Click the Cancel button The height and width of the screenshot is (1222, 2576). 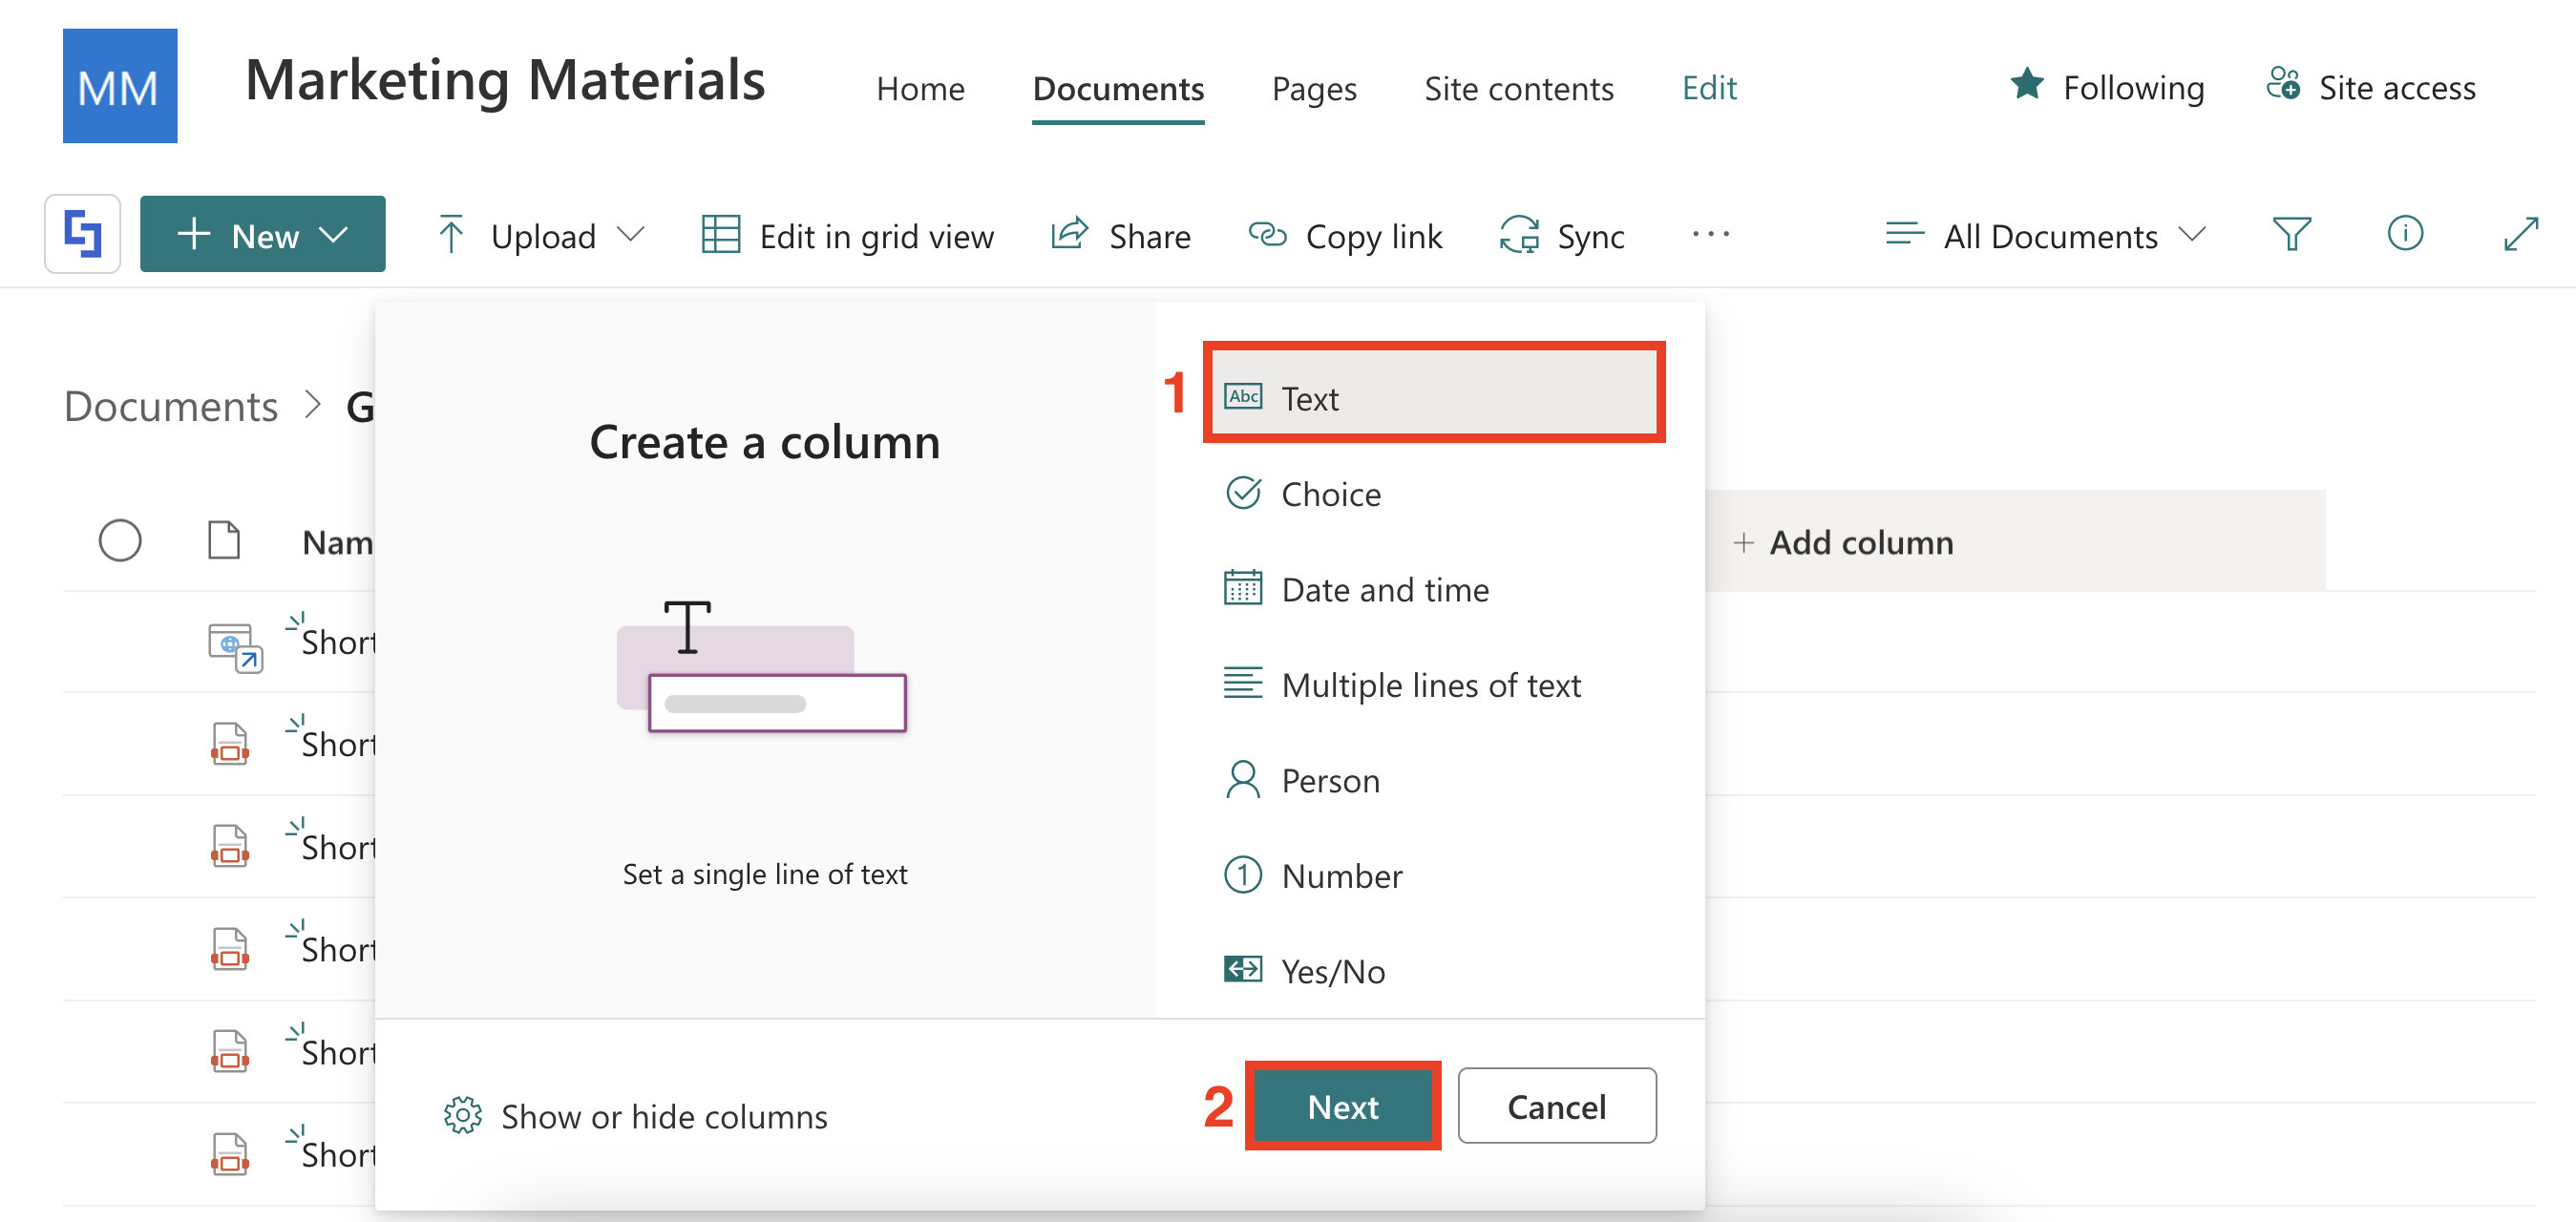coord(1555,1106)
